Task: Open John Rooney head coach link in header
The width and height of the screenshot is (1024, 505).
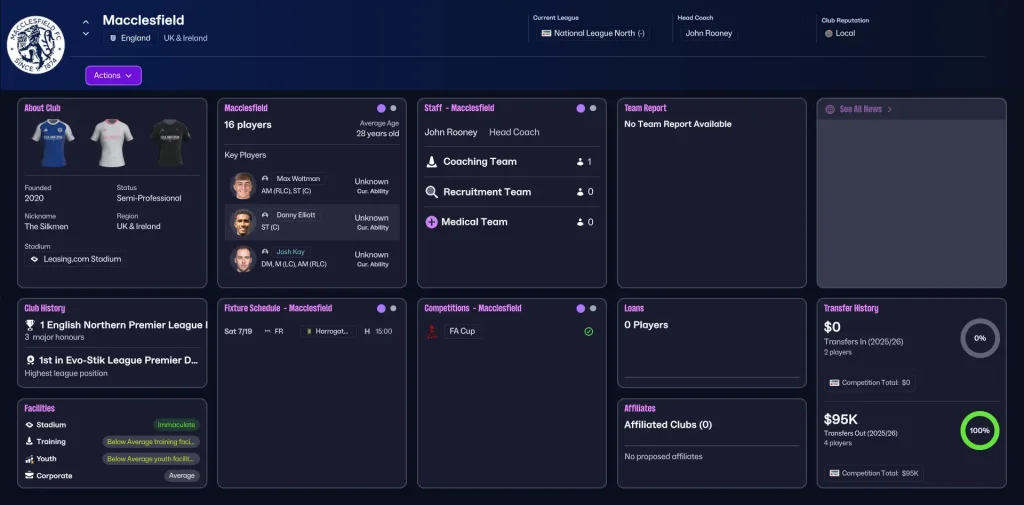Action: 709,33
